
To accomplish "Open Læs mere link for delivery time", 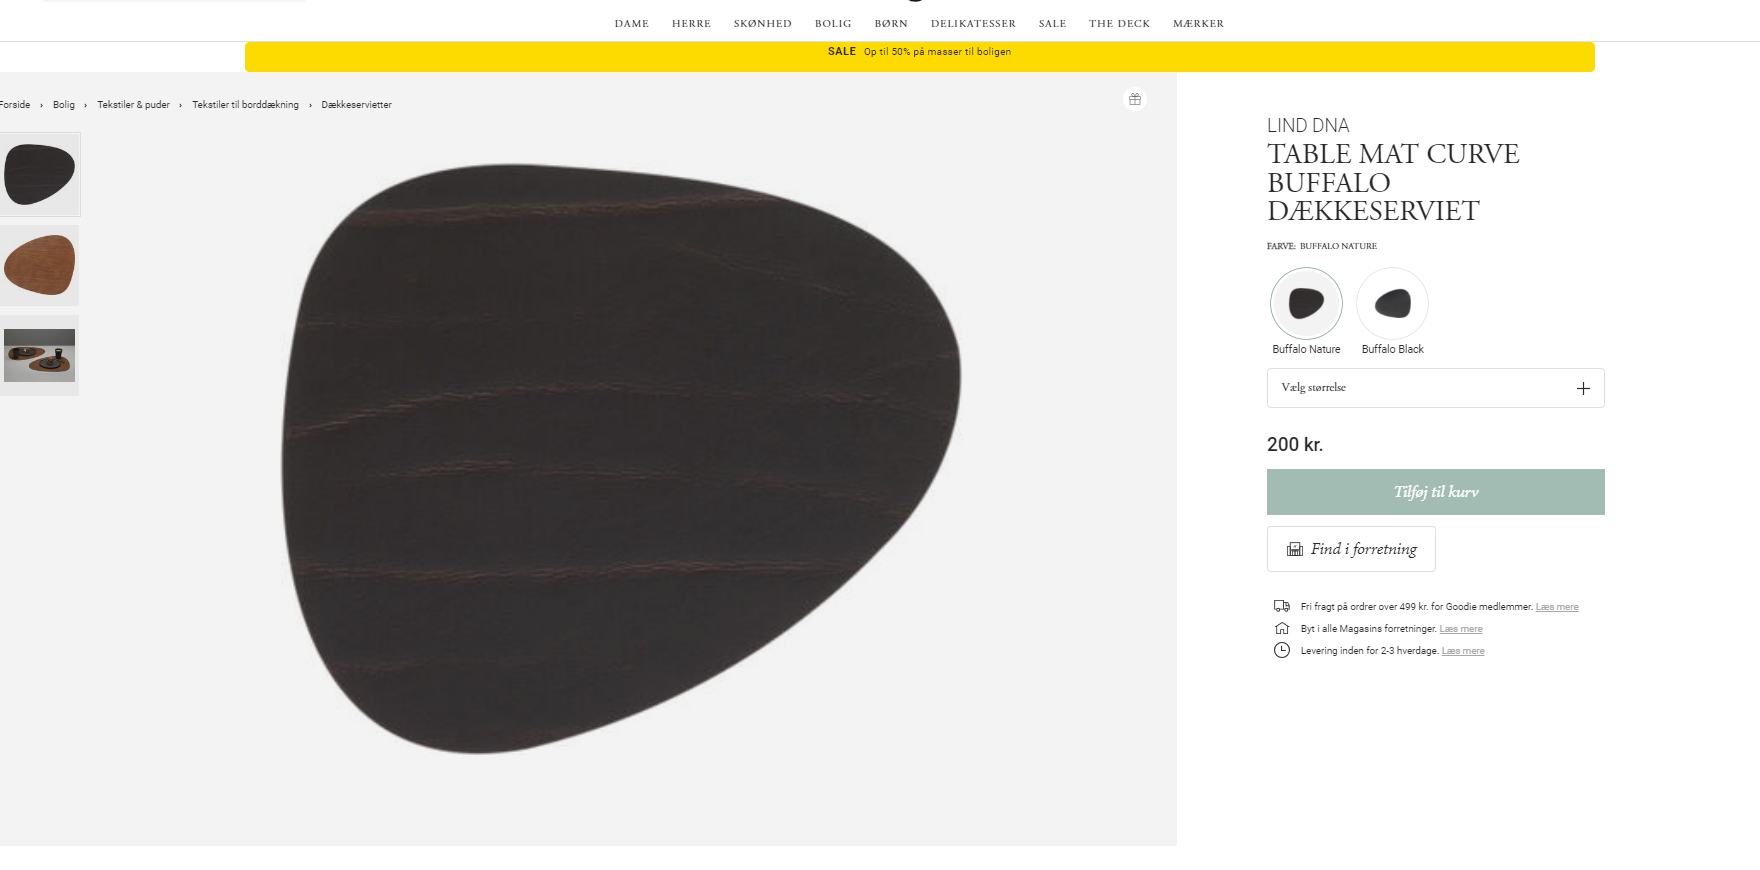I will (1463, 651).
